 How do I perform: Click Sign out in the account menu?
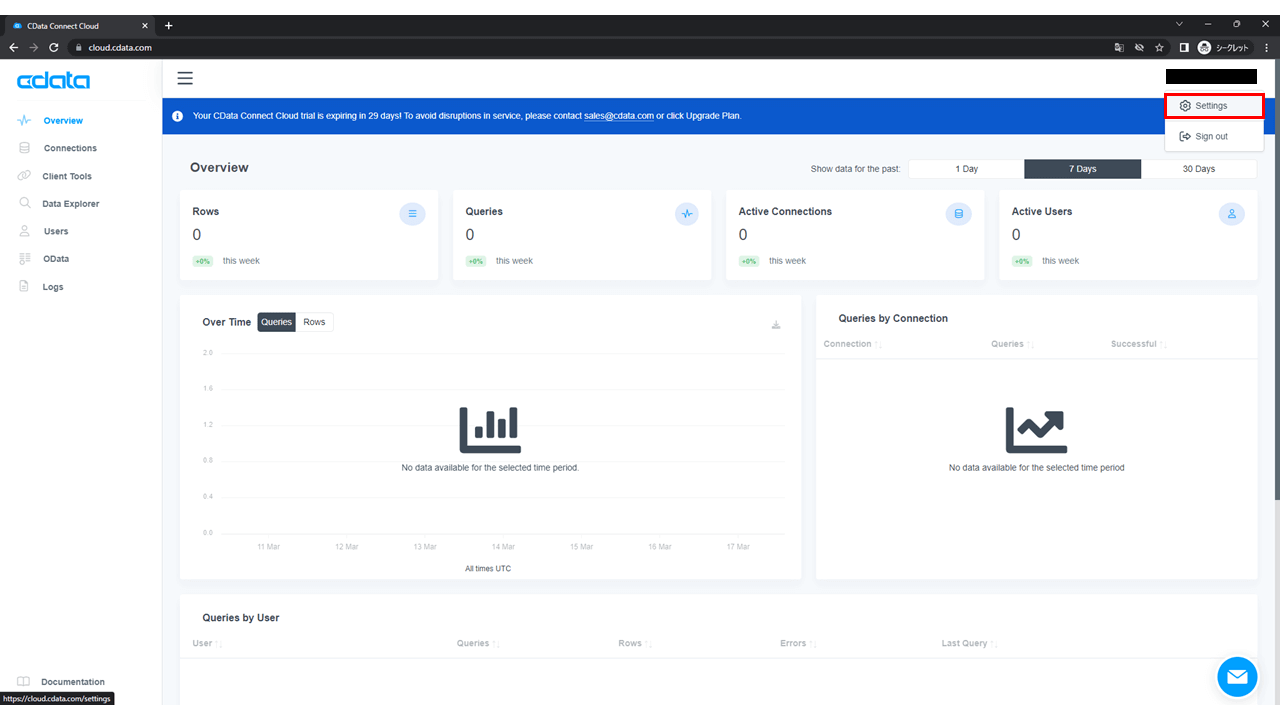click(1210, 136)
